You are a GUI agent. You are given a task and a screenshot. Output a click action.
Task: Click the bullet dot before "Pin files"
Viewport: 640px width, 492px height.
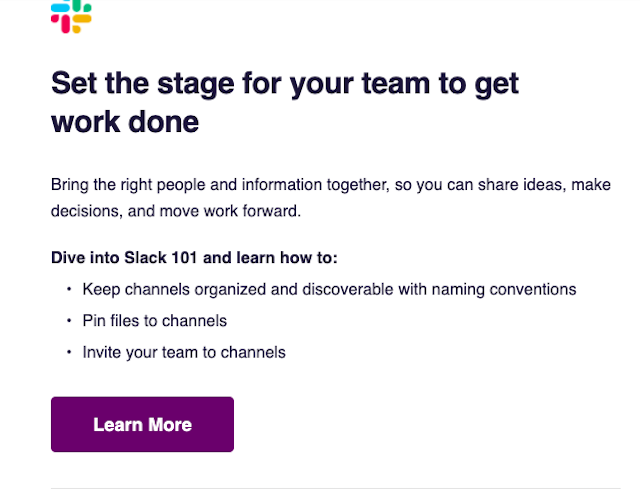tap(69, 321)
